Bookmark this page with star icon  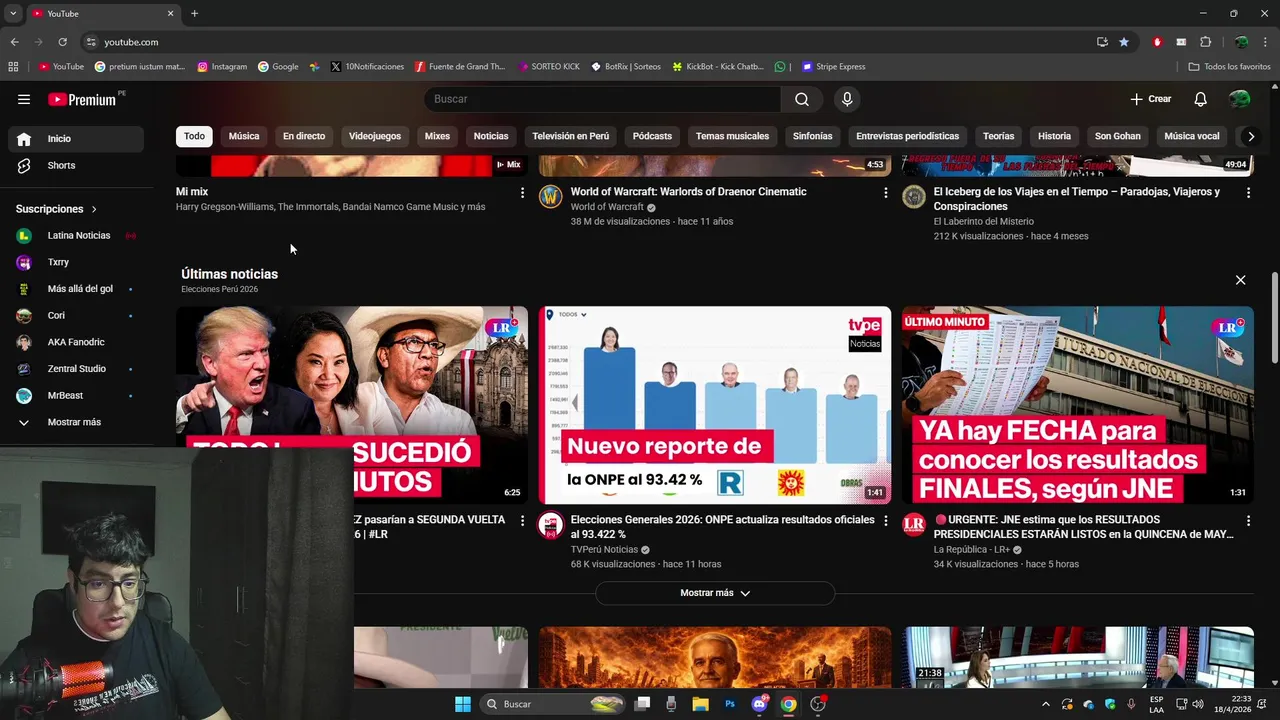pyautogui.click(x=1124, y=42)
